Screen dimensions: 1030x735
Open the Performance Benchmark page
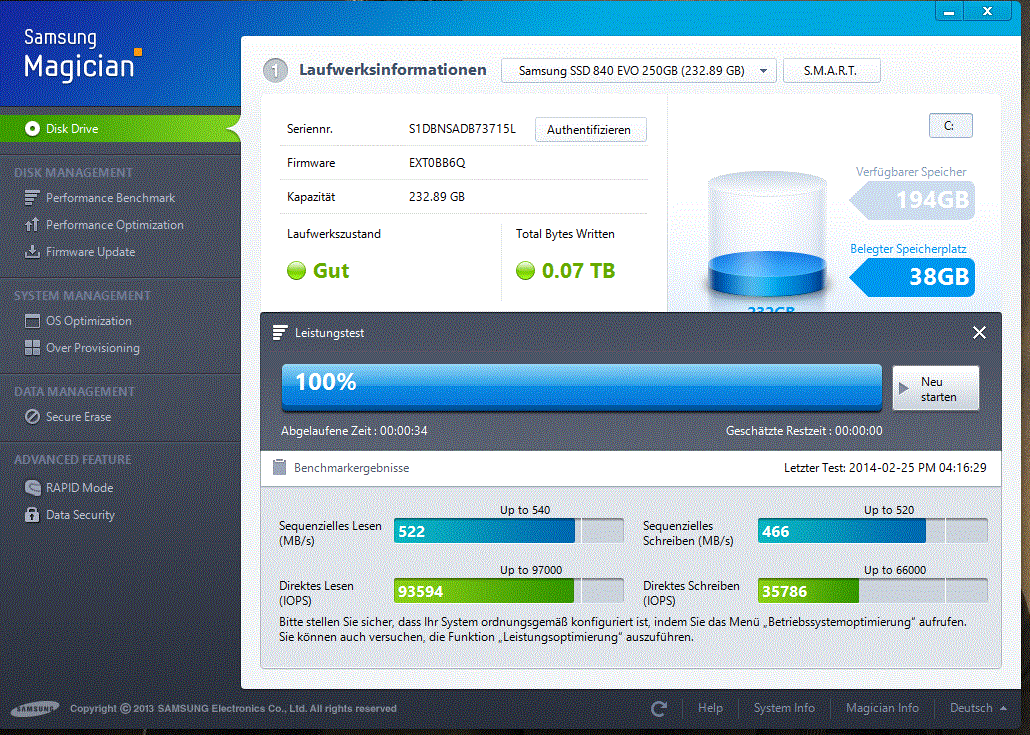point(110,198)
